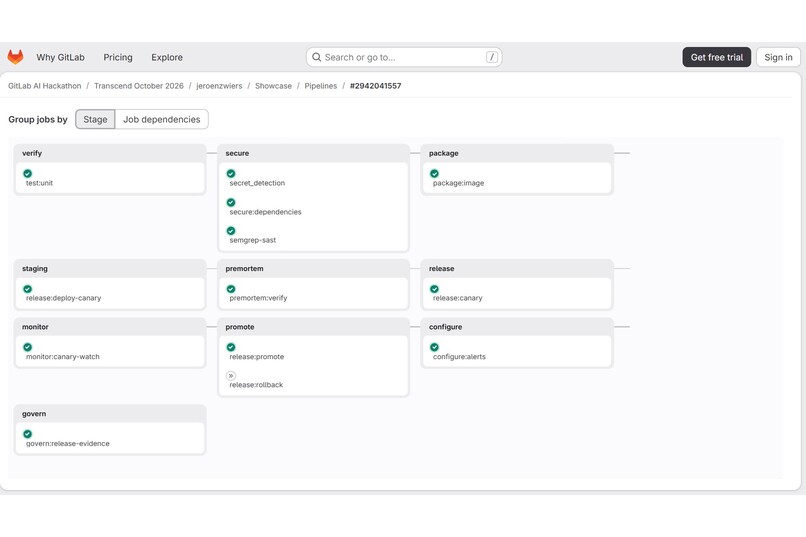Open the jeroenzwiers breadcrumb link
The width and height of the screenshot is (806, 537).
[x=219, y=86]
